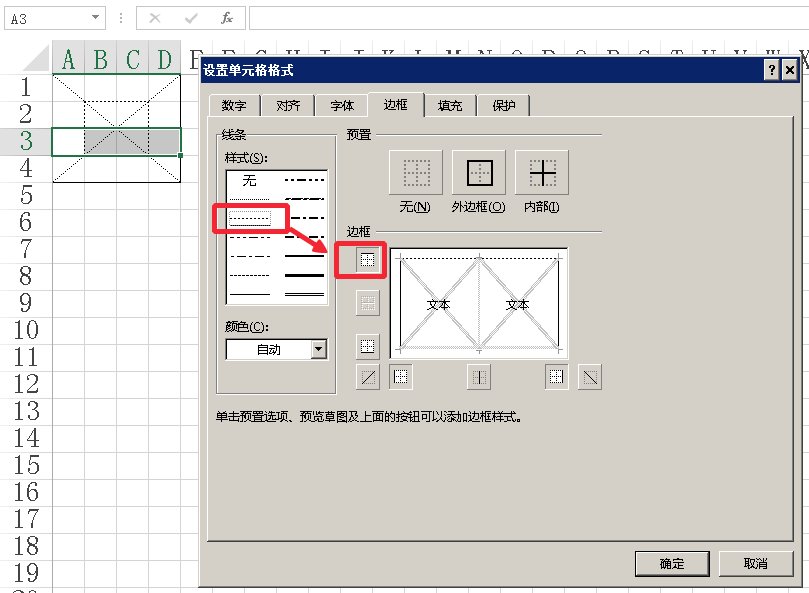Click the top border button
809x593 pixels.
point(368,260)
